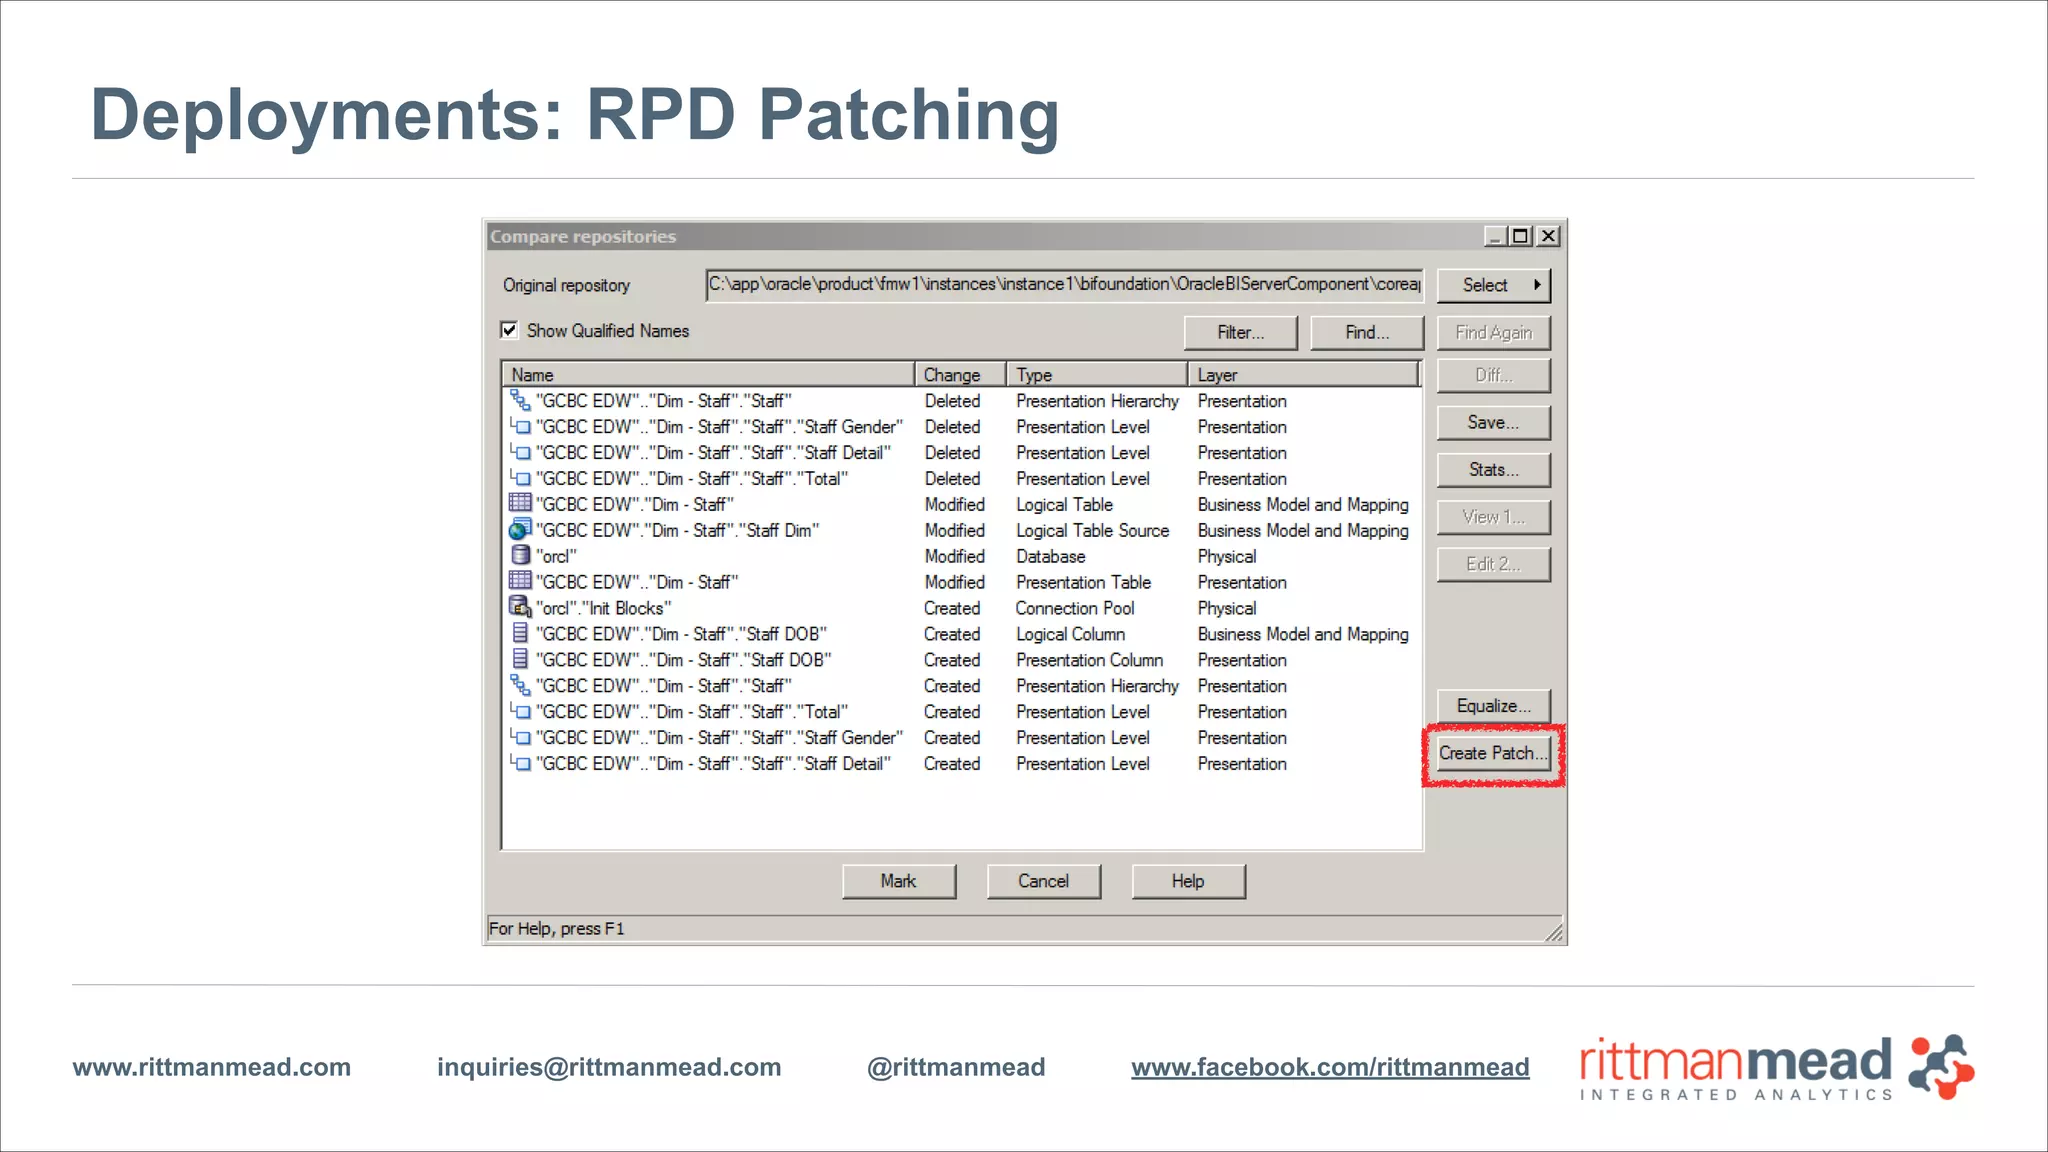Click the Create Patch button
The width and height of the screenshot is (2048, 1152).
(x=1493, y=753)
